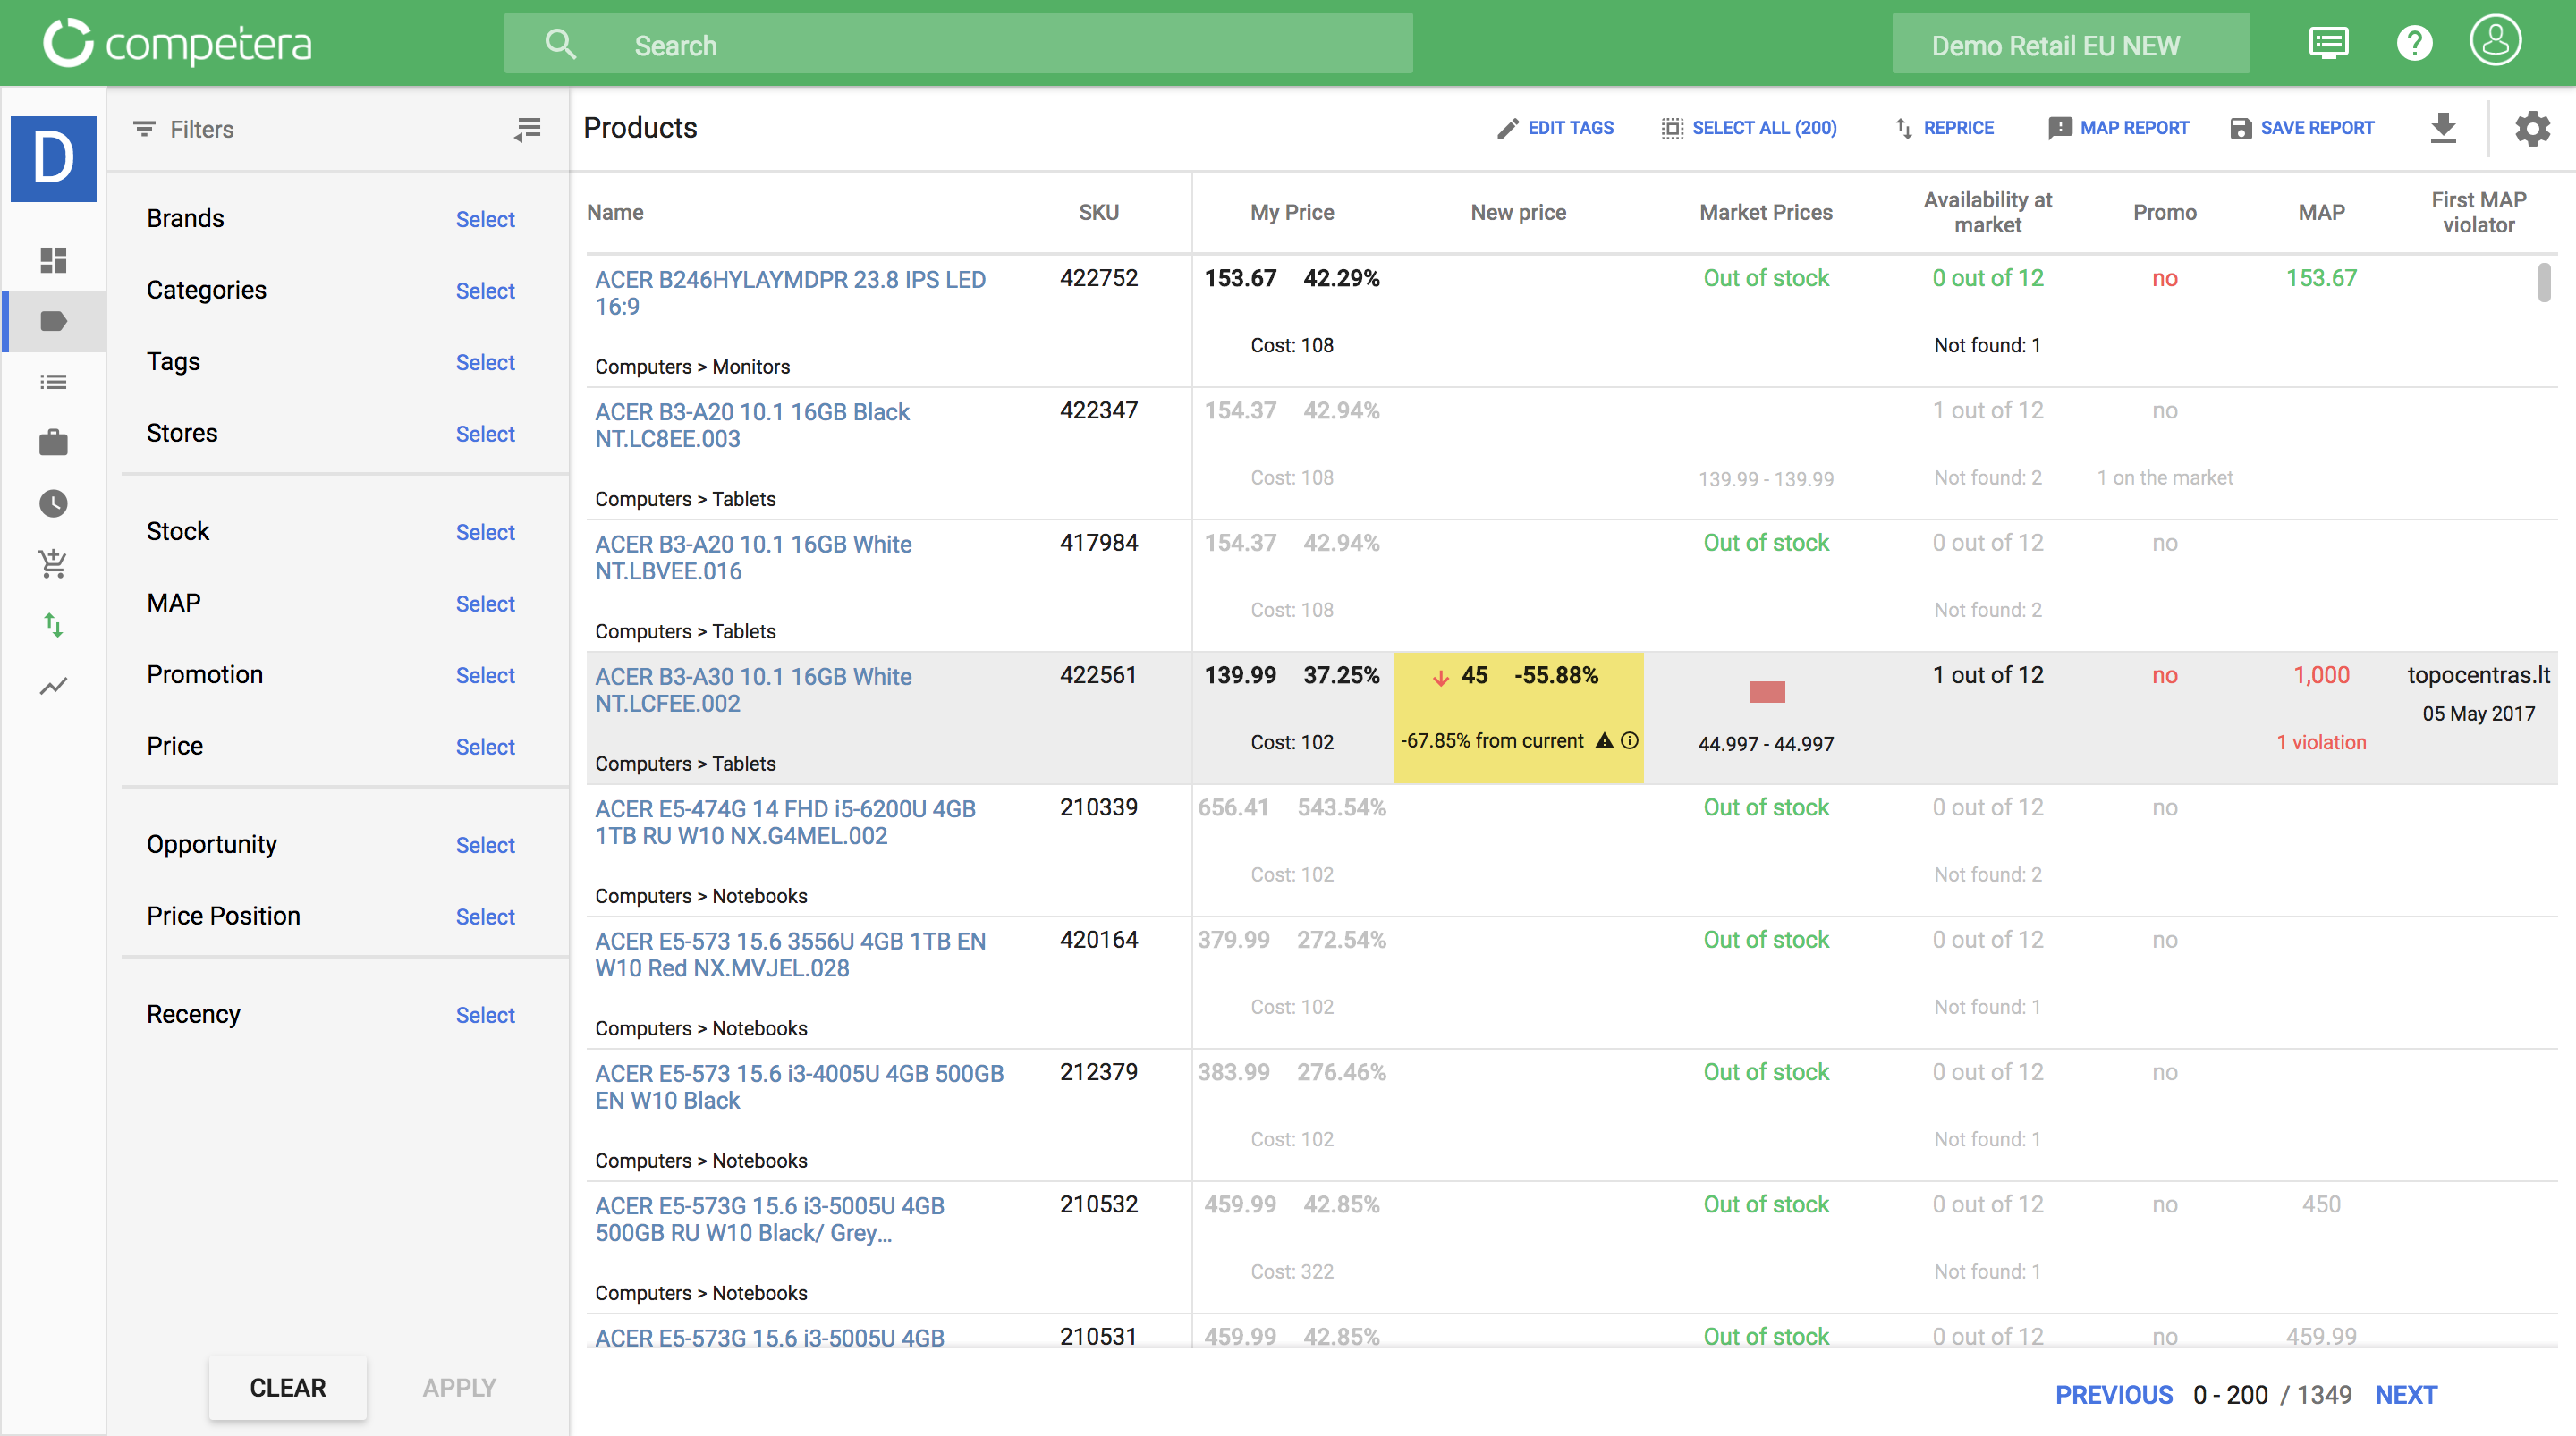Click the '1 violation' MAP text
The width and height of the screenshot is (2576, 1436).
[2321, 742]
